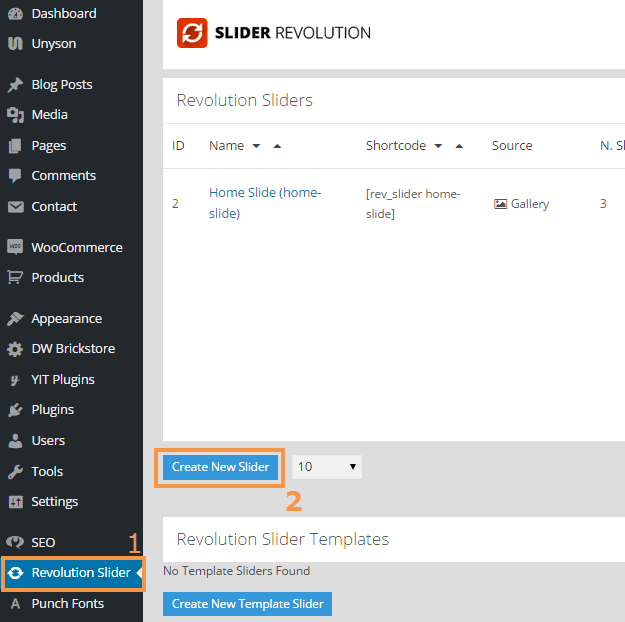
Task: Click the Products cart icon
Action: pyautogui.click(x=15, y=278)
